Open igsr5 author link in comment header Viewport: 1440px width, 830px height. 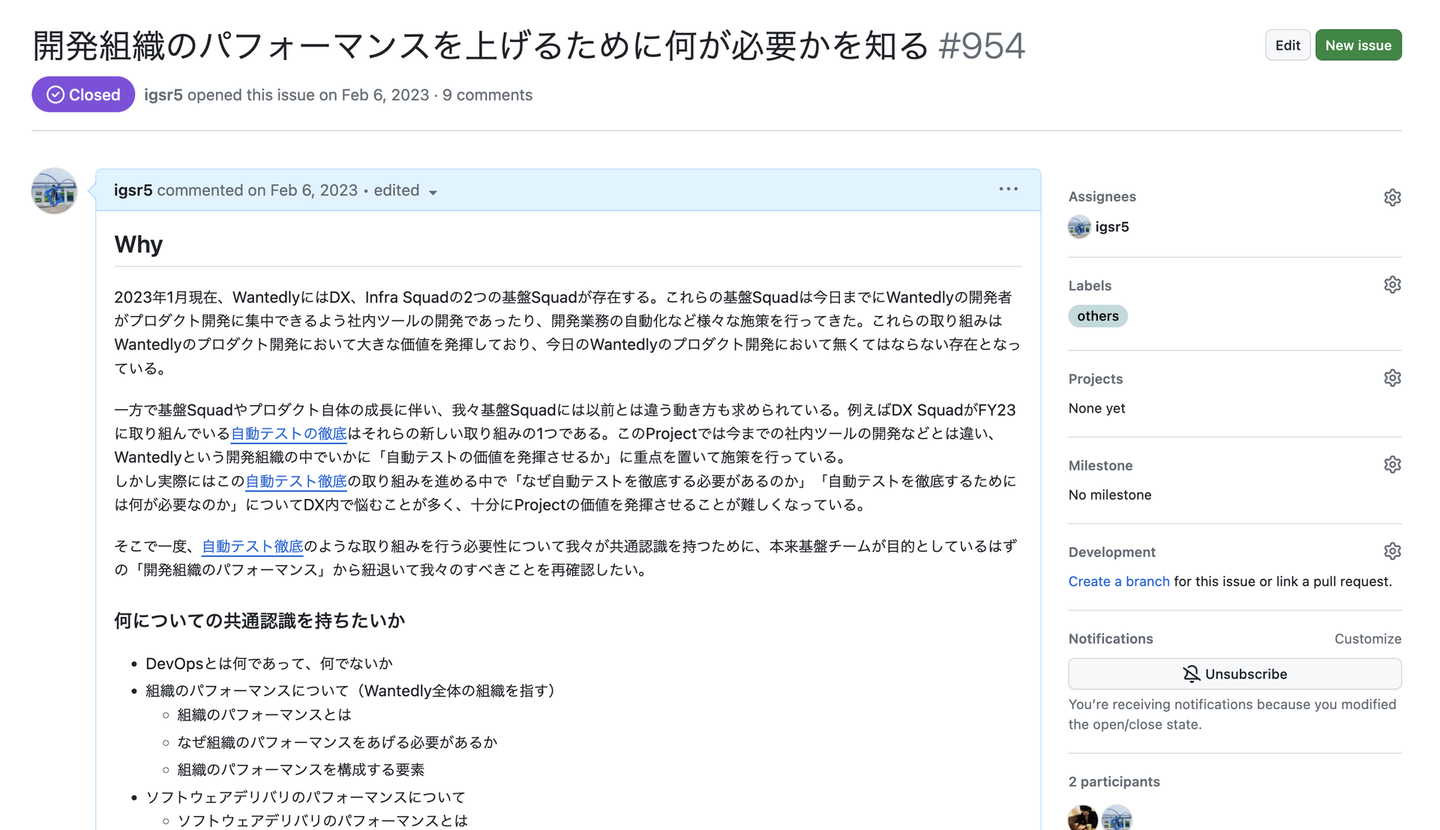133,190
